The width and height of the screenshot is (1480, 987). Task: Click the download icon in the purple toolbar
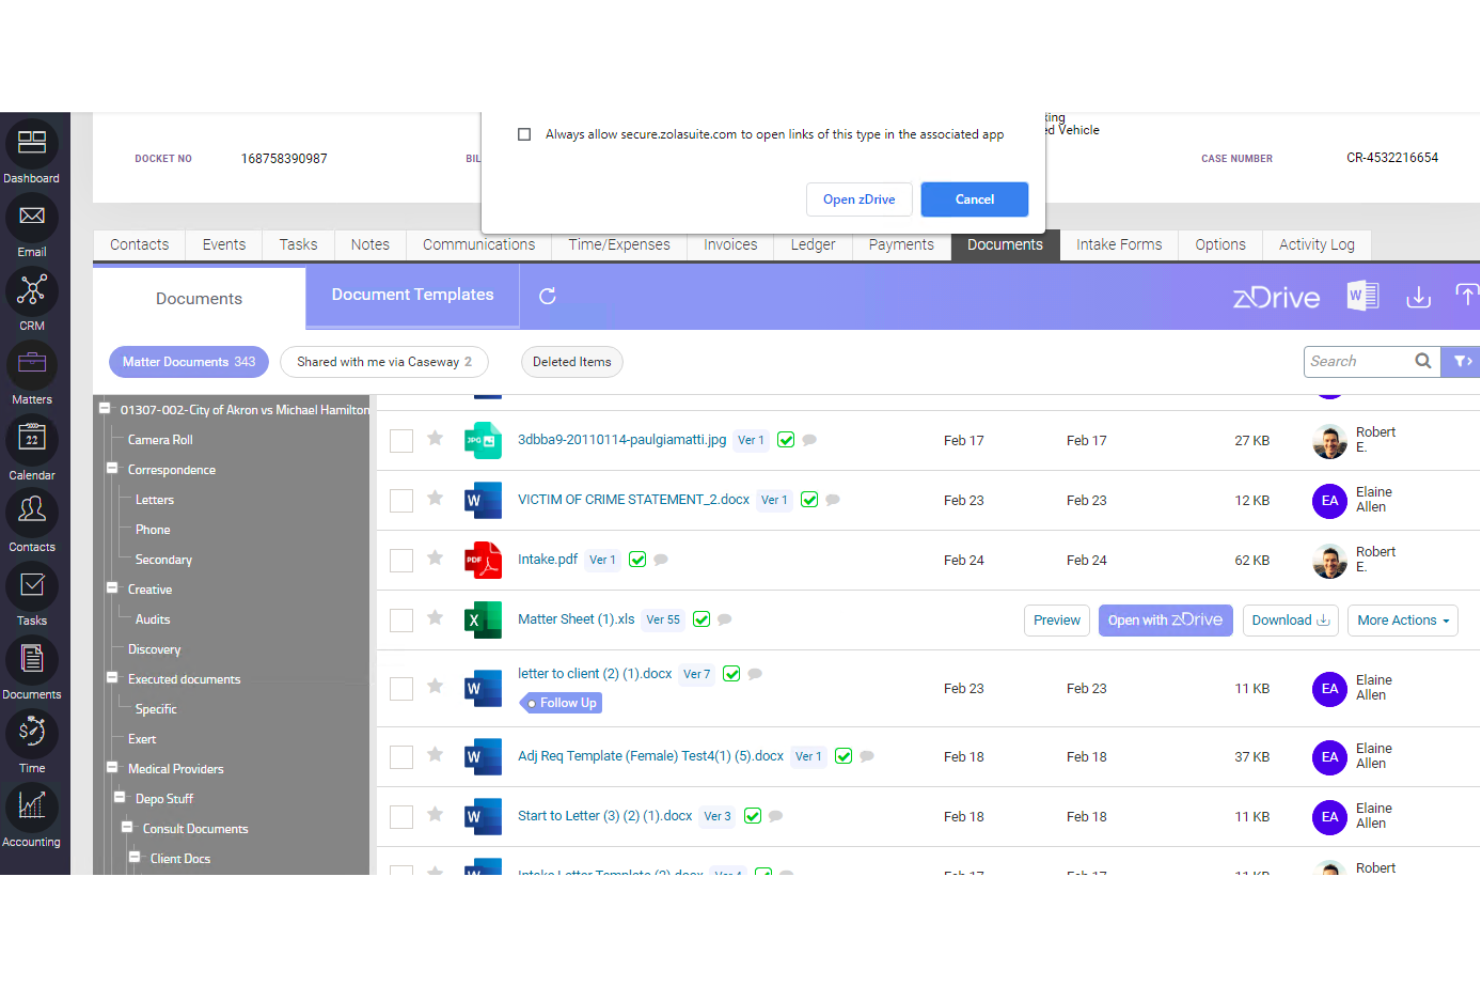[1418, 297]
